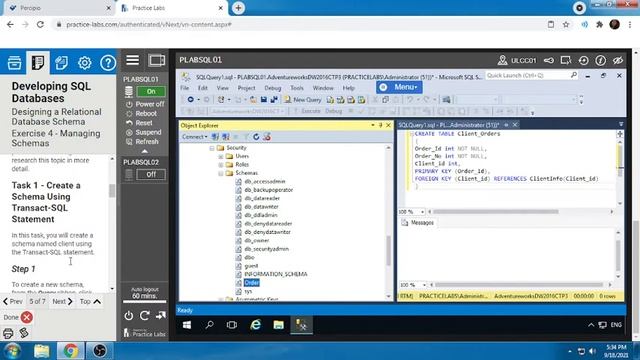Open the Messages pane zoom percent dropdown
The image size is (640, 360).
click(x=424, y=285)
